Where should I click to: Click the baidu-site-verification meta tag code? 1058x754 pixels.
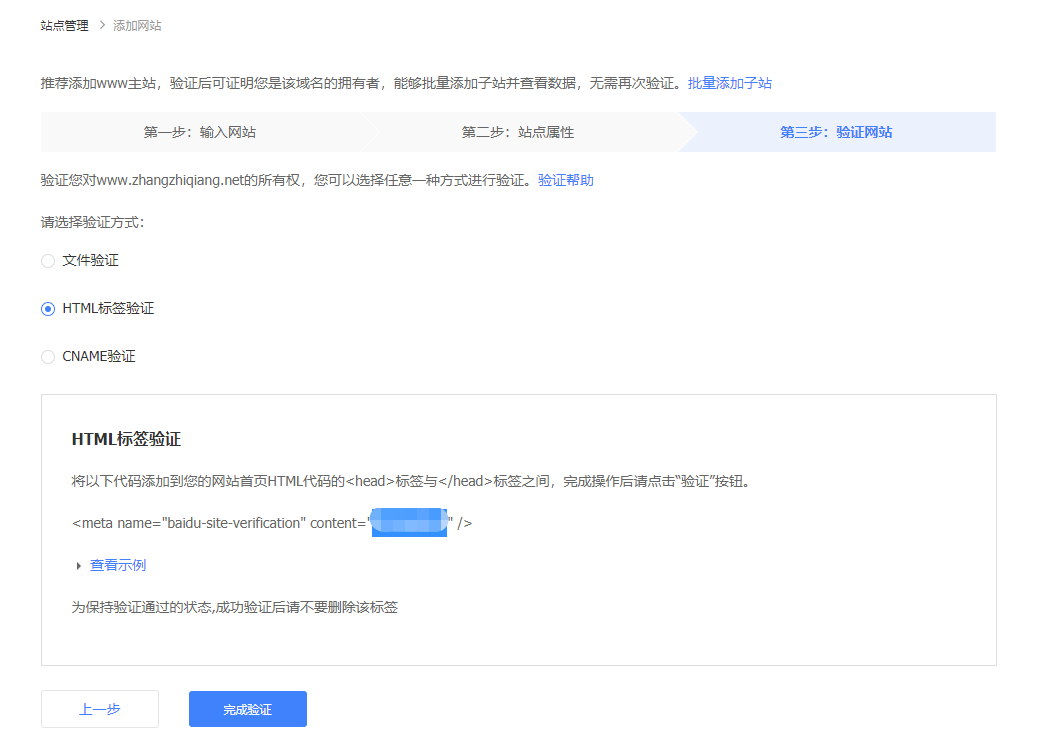pos(218,523)
